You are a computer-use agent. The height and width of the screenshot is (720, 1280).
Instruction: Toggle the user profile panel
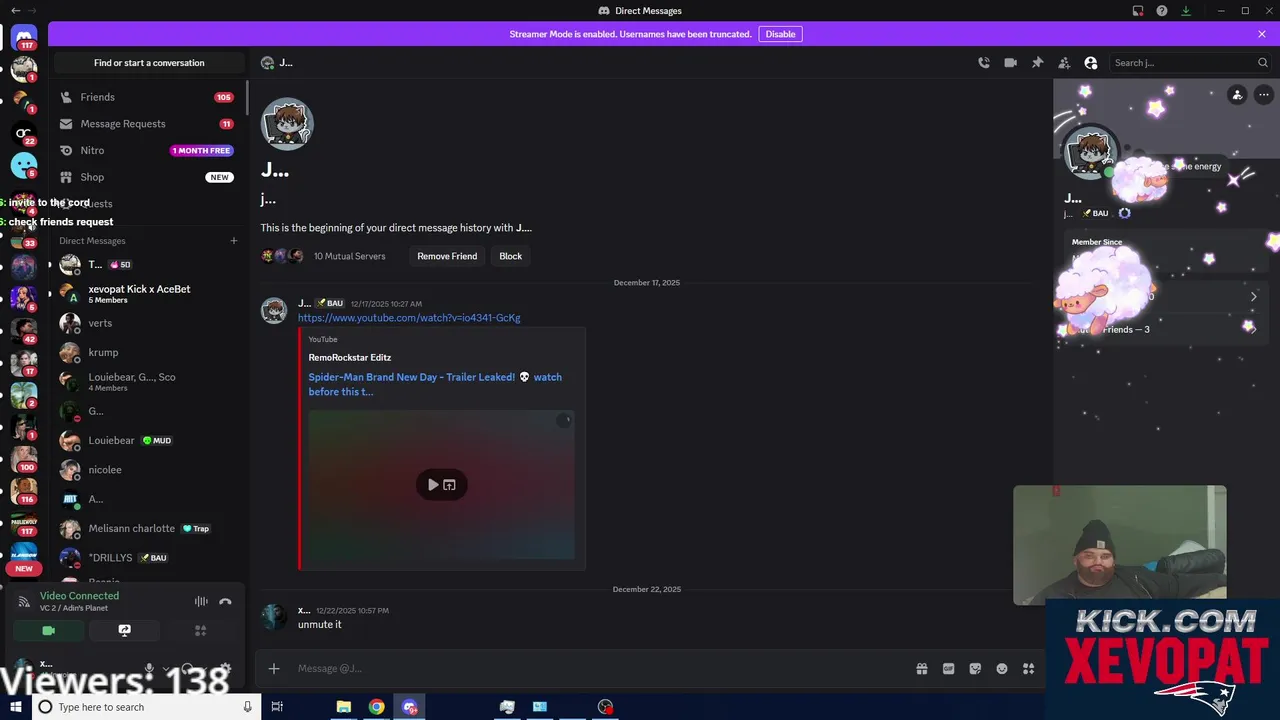(1091, 63)
